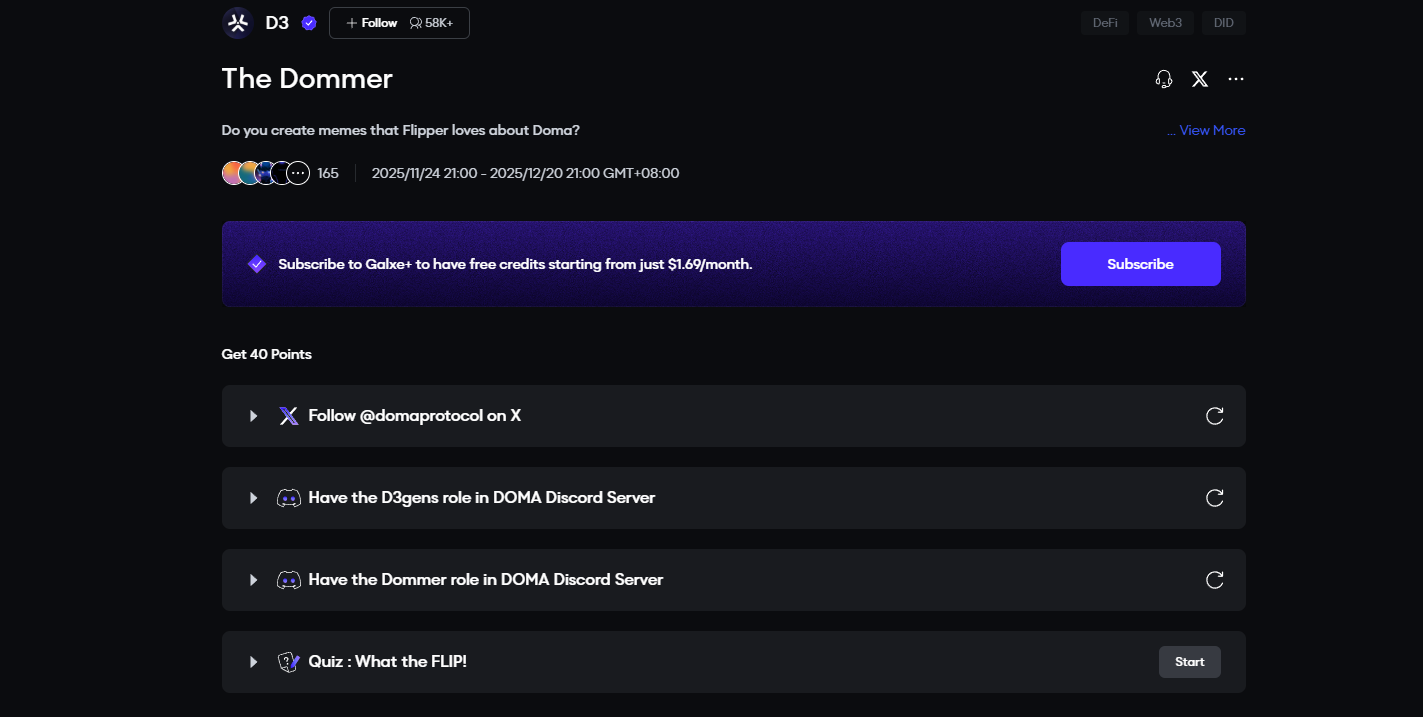Click the Subscribe button for Galxe+

[1140, 264]
